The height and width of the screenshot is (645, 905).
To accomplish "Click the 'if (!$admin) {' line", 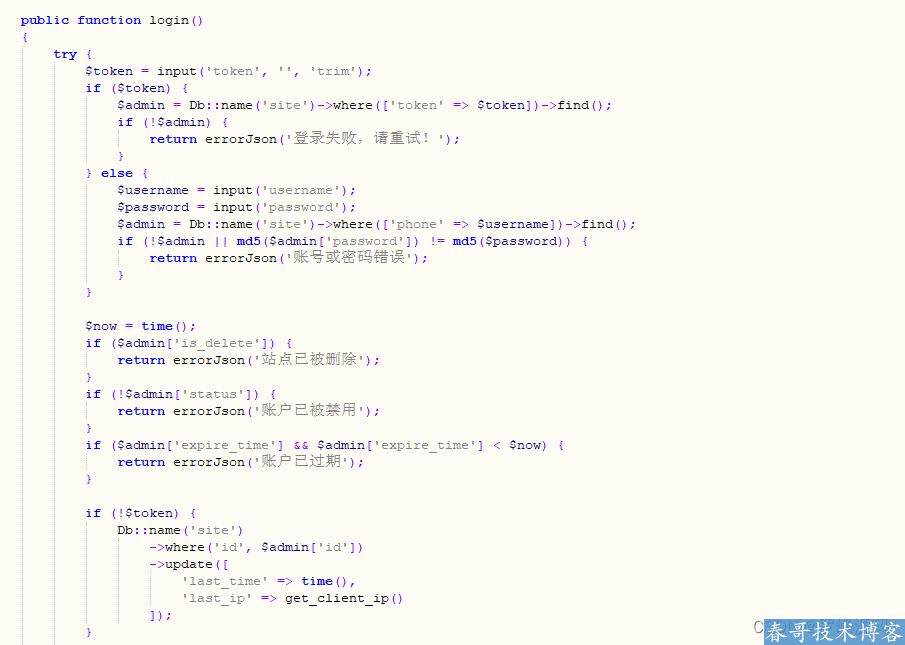I will [x=173, y=122].
